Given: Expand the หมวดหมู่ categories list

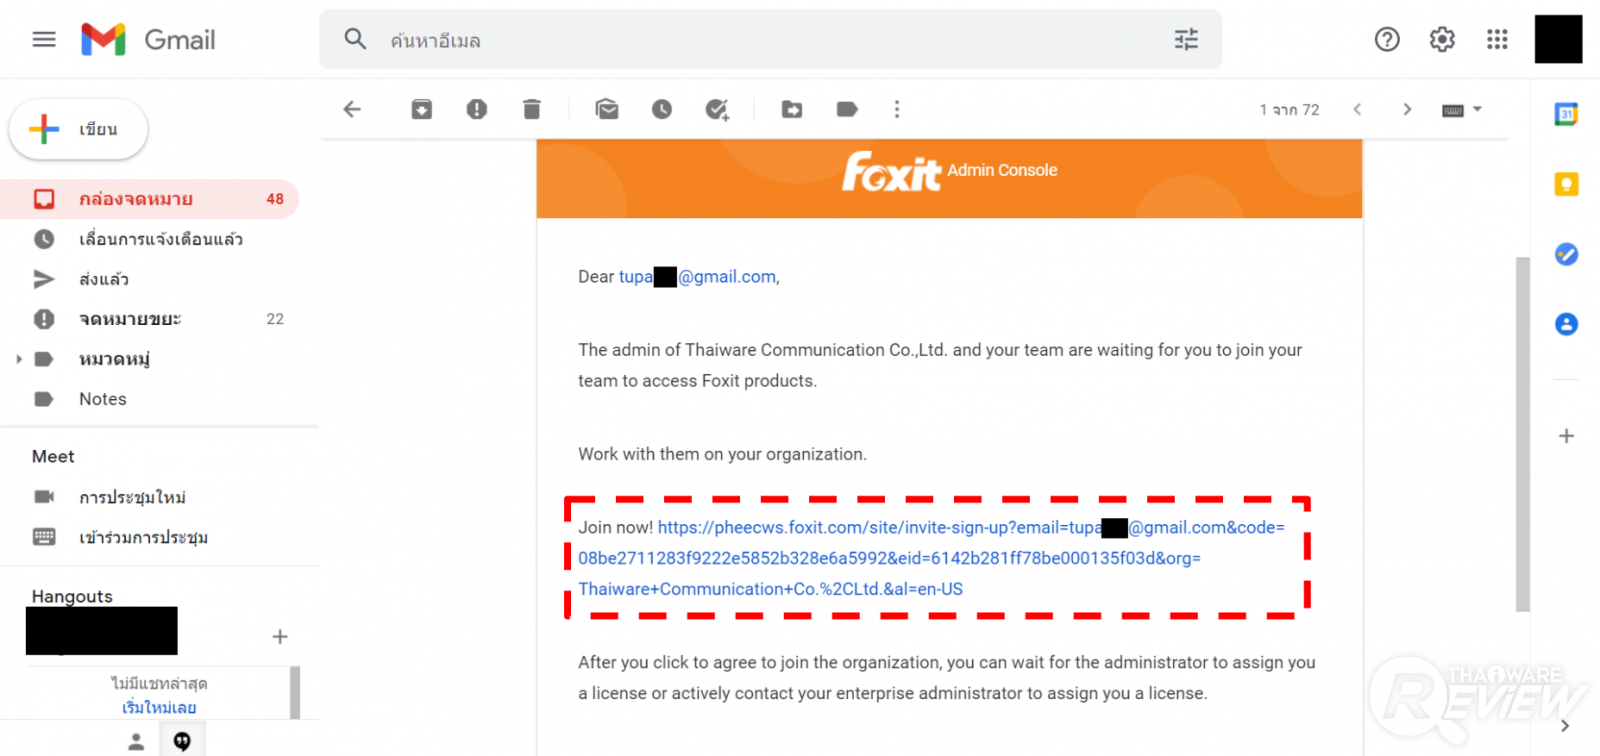Looking at the screenshot, I should tap(19, 359).
